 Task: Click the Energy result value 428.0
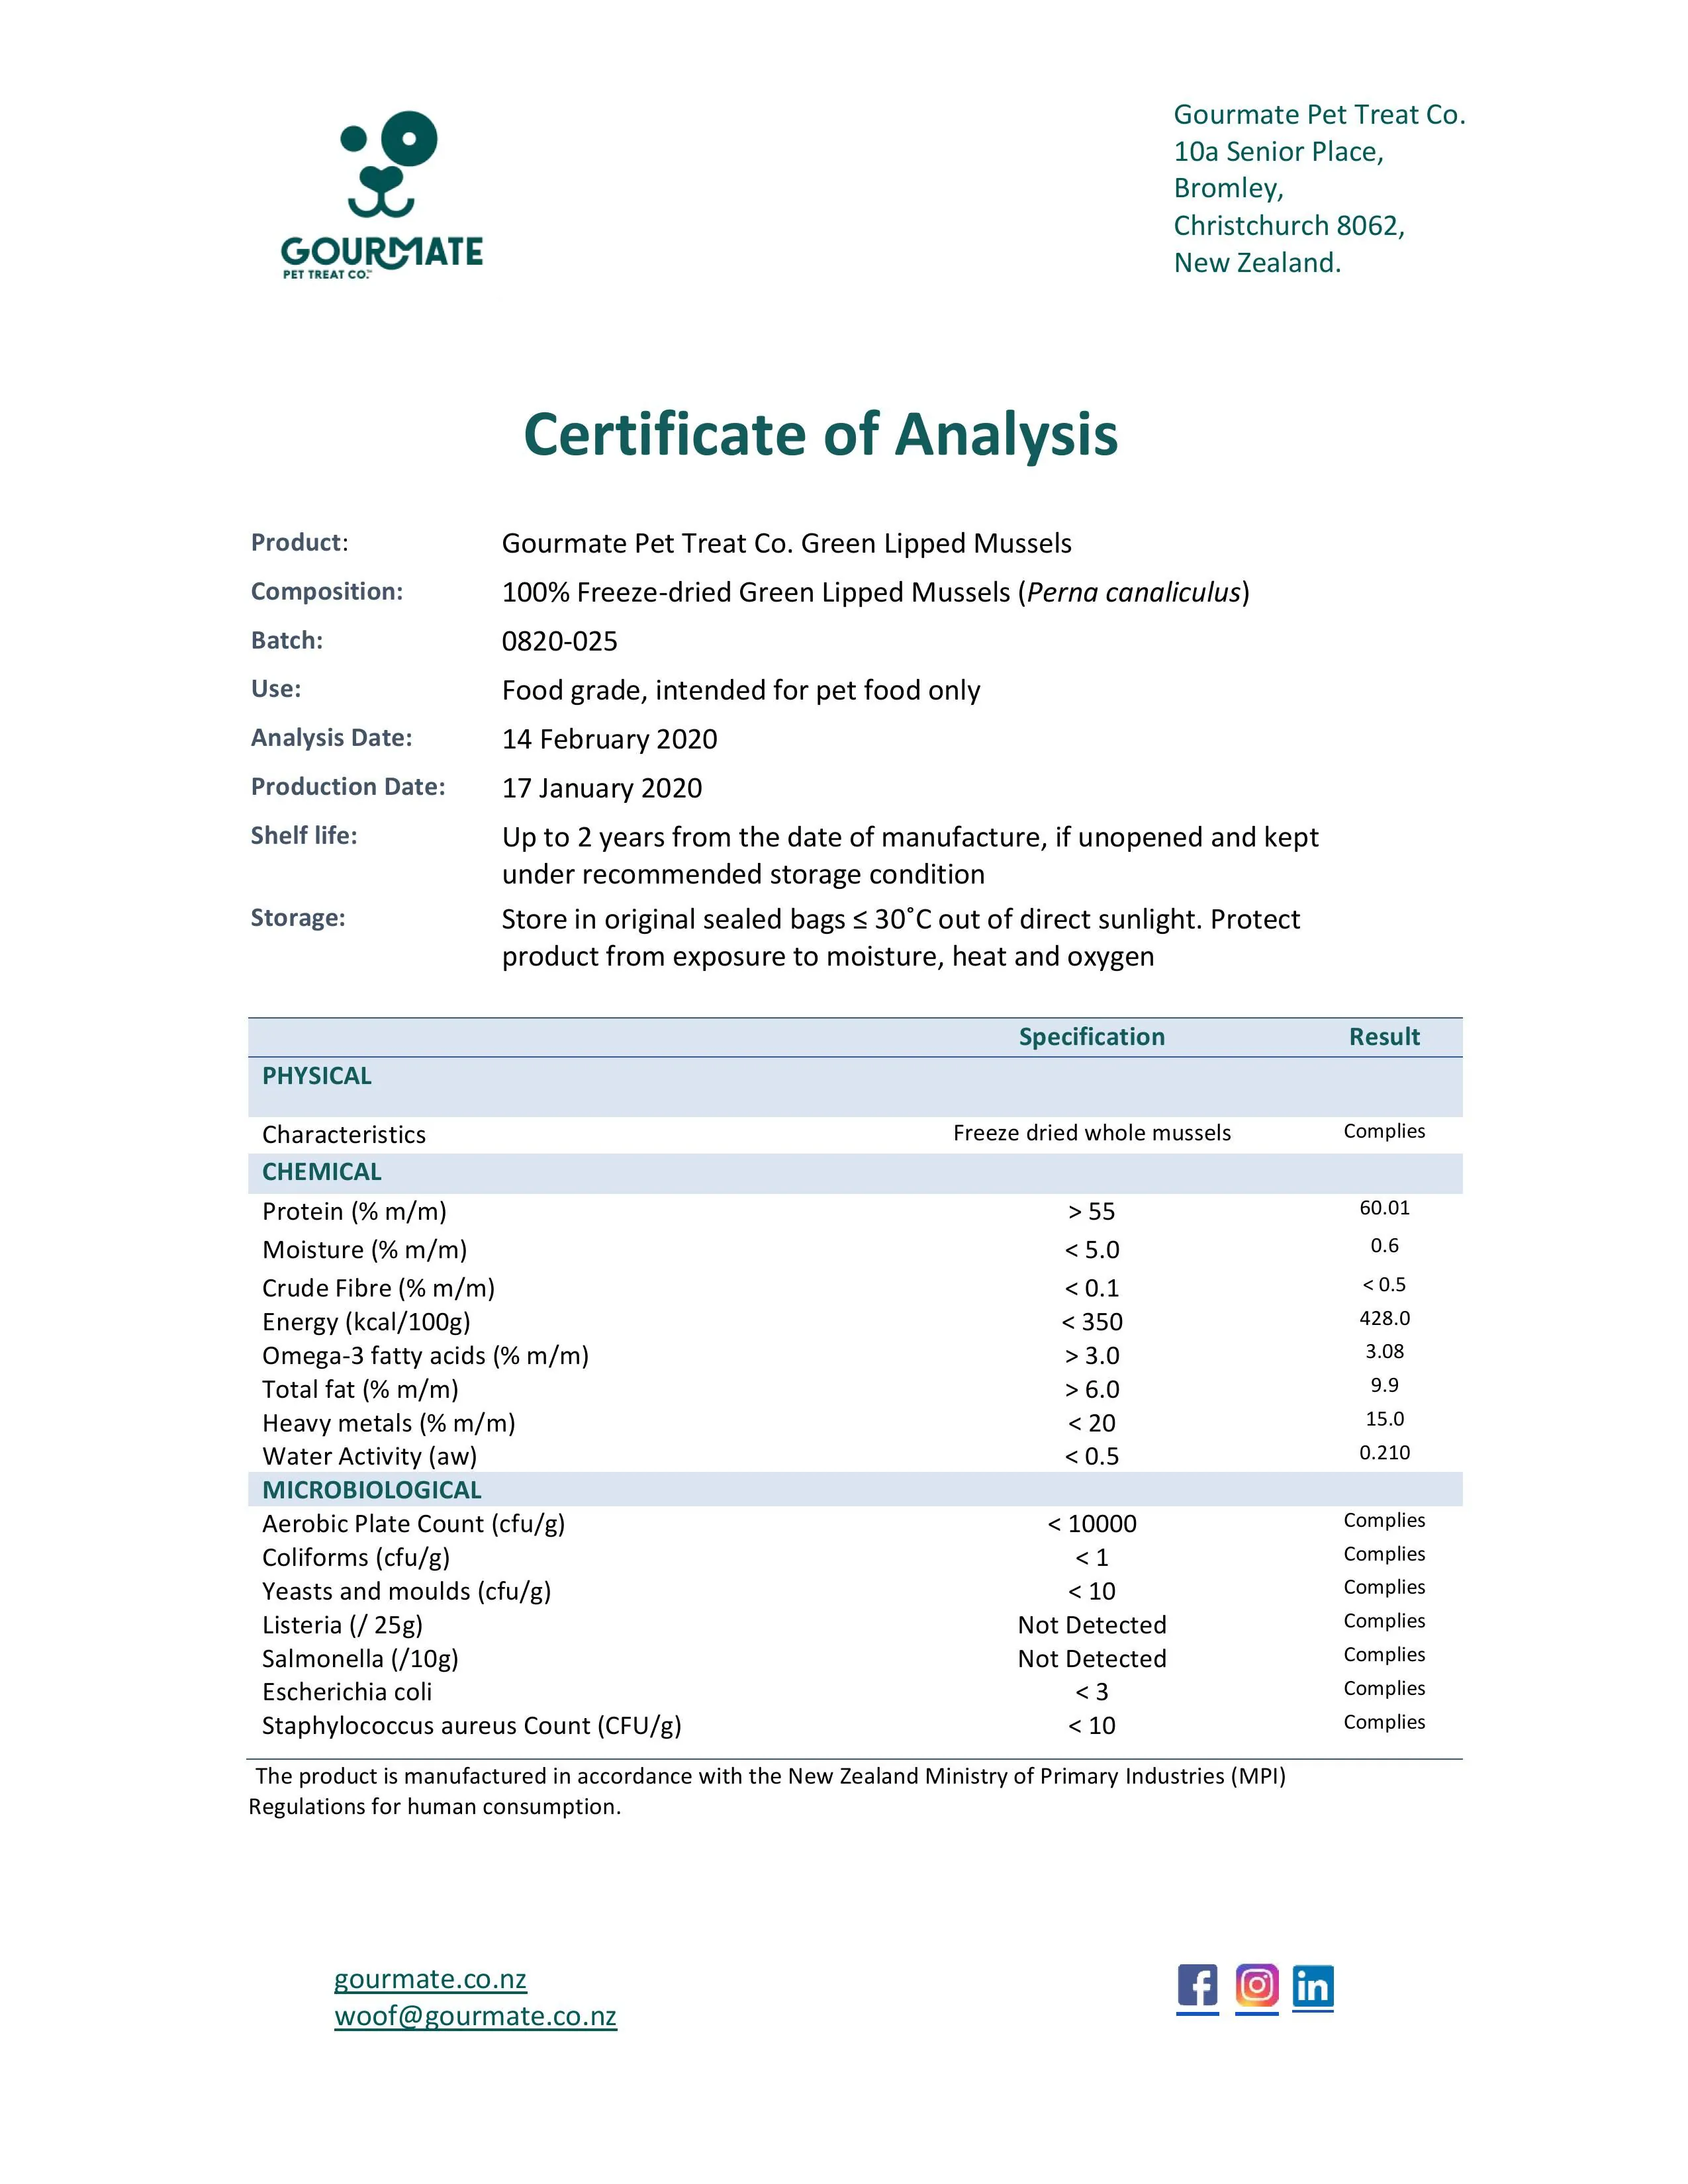pos(1384,1318)
